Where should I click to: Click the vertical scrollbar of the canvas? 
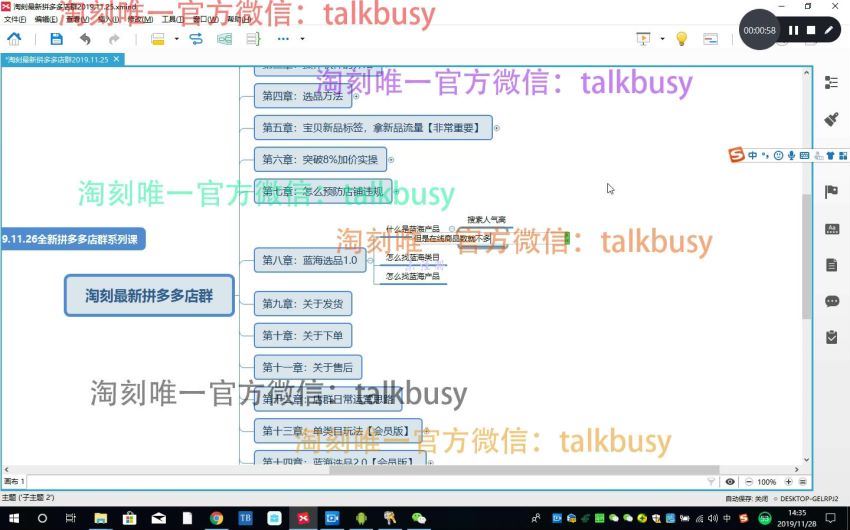[807, 256]
